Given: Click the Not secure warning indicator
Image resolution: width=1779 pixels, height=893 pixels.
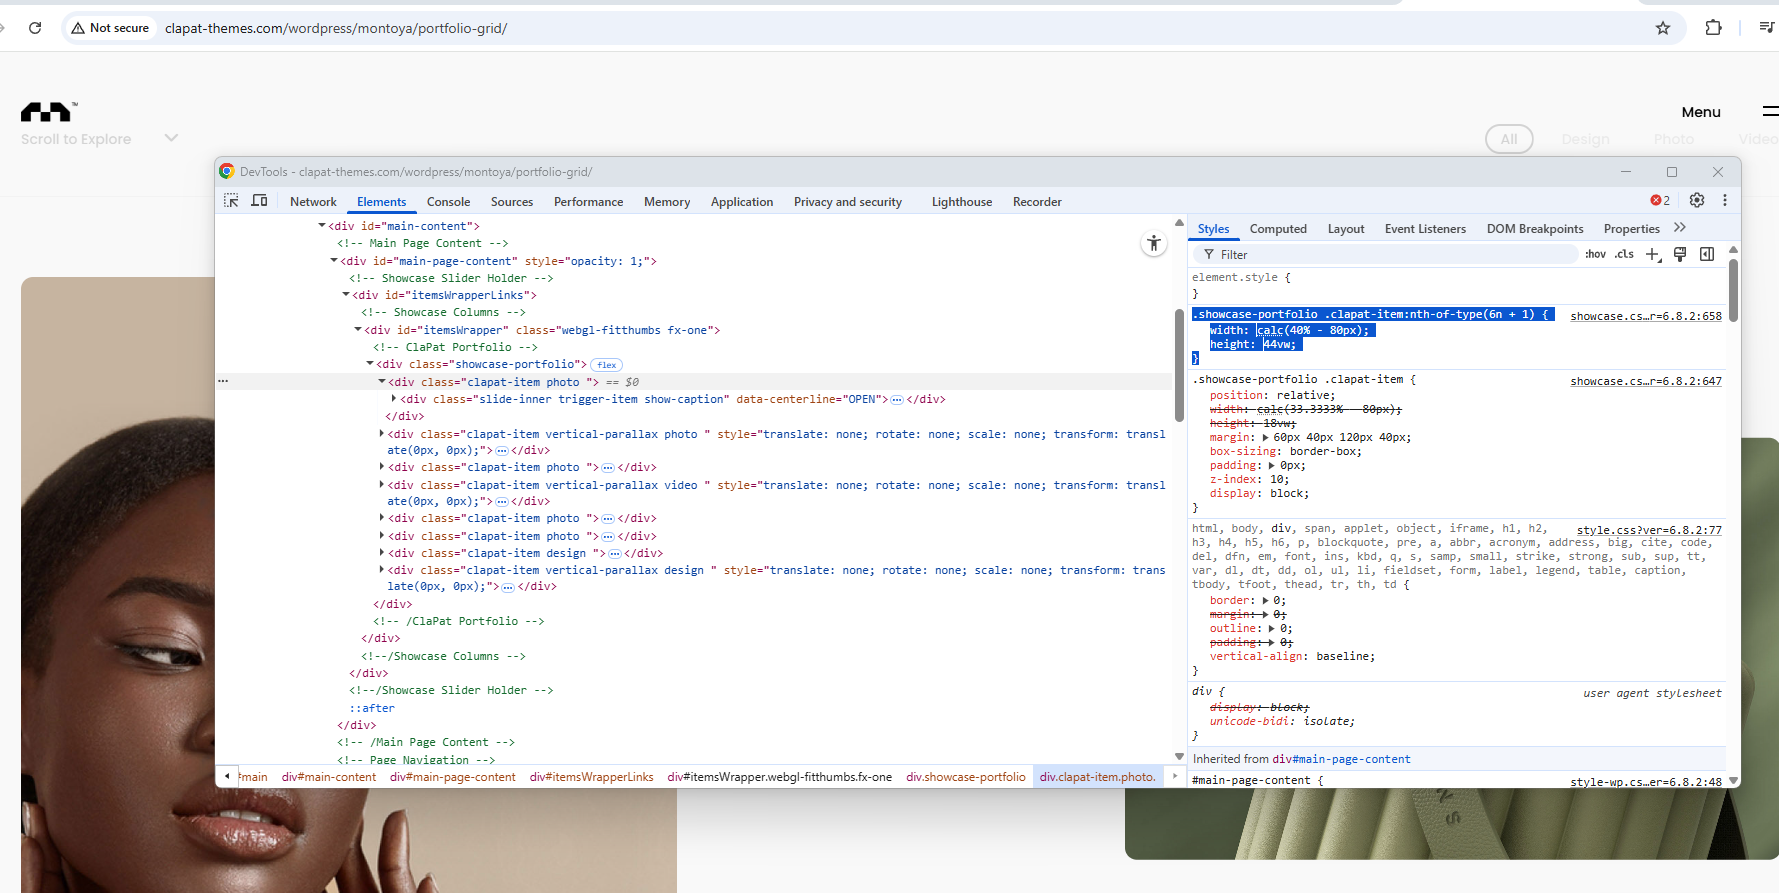Looking at the screenshot, I should tap(110, 28).
